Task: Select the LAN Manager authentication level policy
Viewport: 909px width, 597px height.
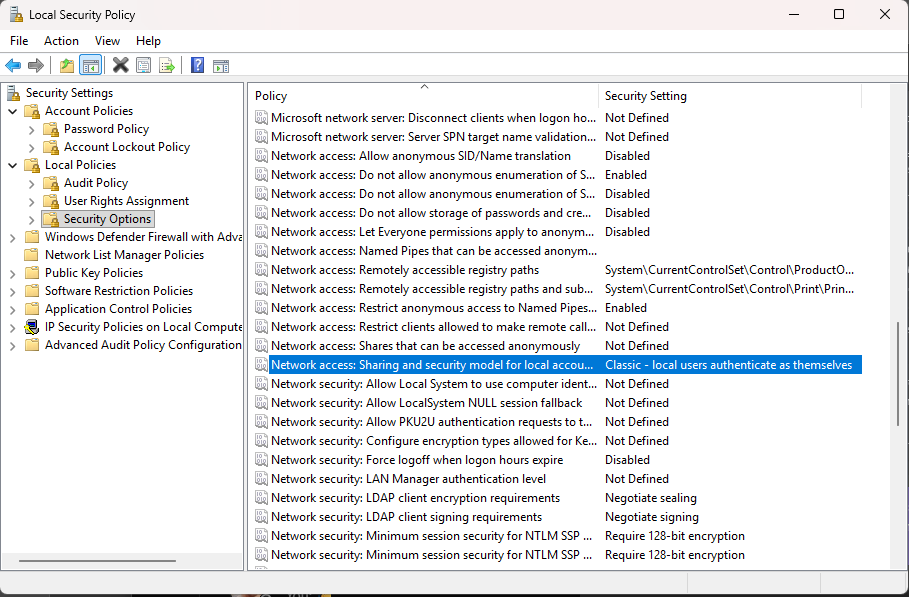Action: pyautogui.click(x=408, y=479)
